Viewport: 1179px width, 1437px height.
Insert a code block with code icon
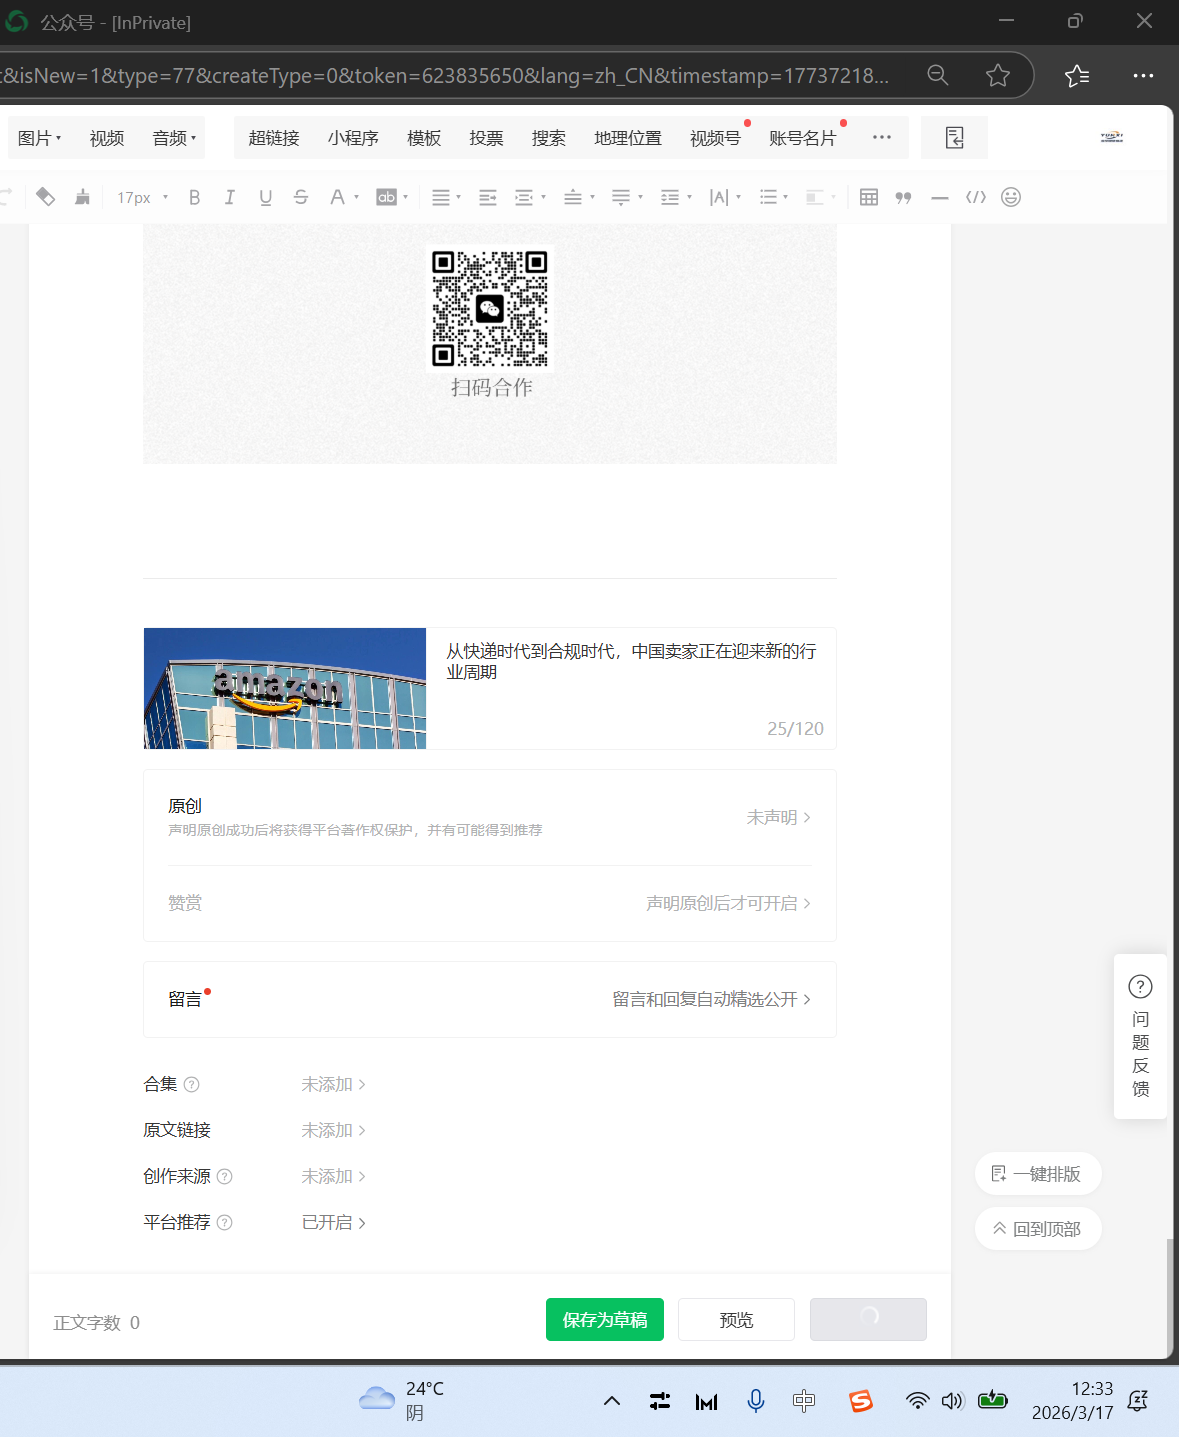[976, 197]
